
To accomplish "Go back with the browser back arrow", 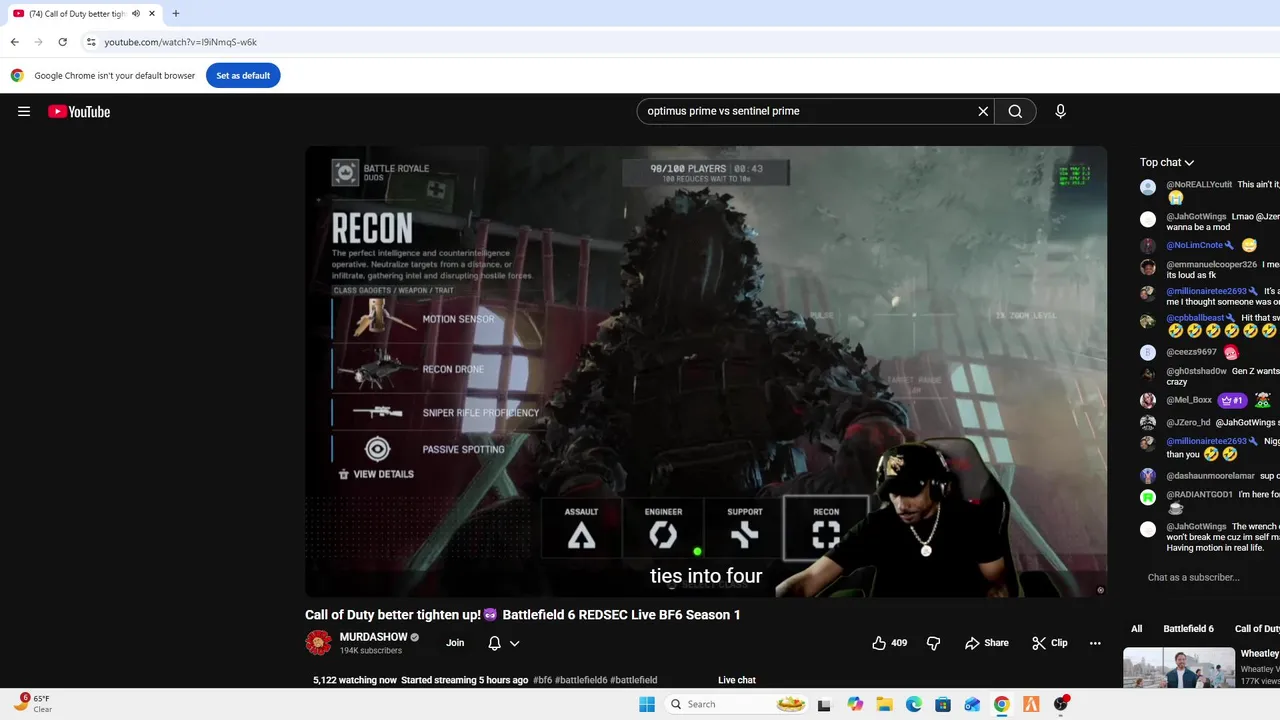I will [x=14, y=42].
